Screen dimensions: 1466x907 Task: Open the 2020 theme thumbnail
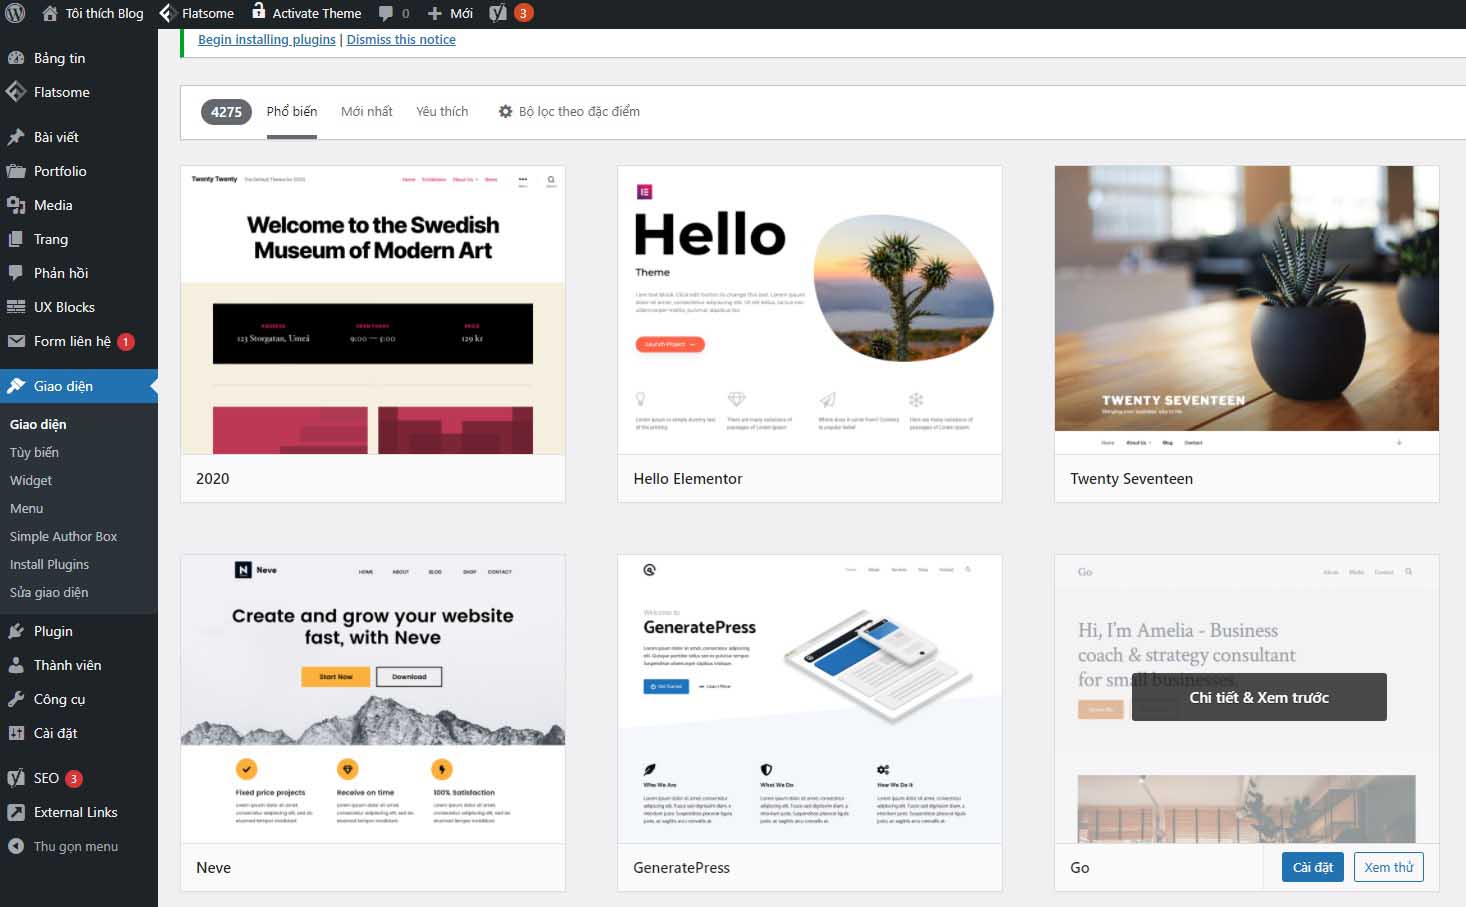373,310
